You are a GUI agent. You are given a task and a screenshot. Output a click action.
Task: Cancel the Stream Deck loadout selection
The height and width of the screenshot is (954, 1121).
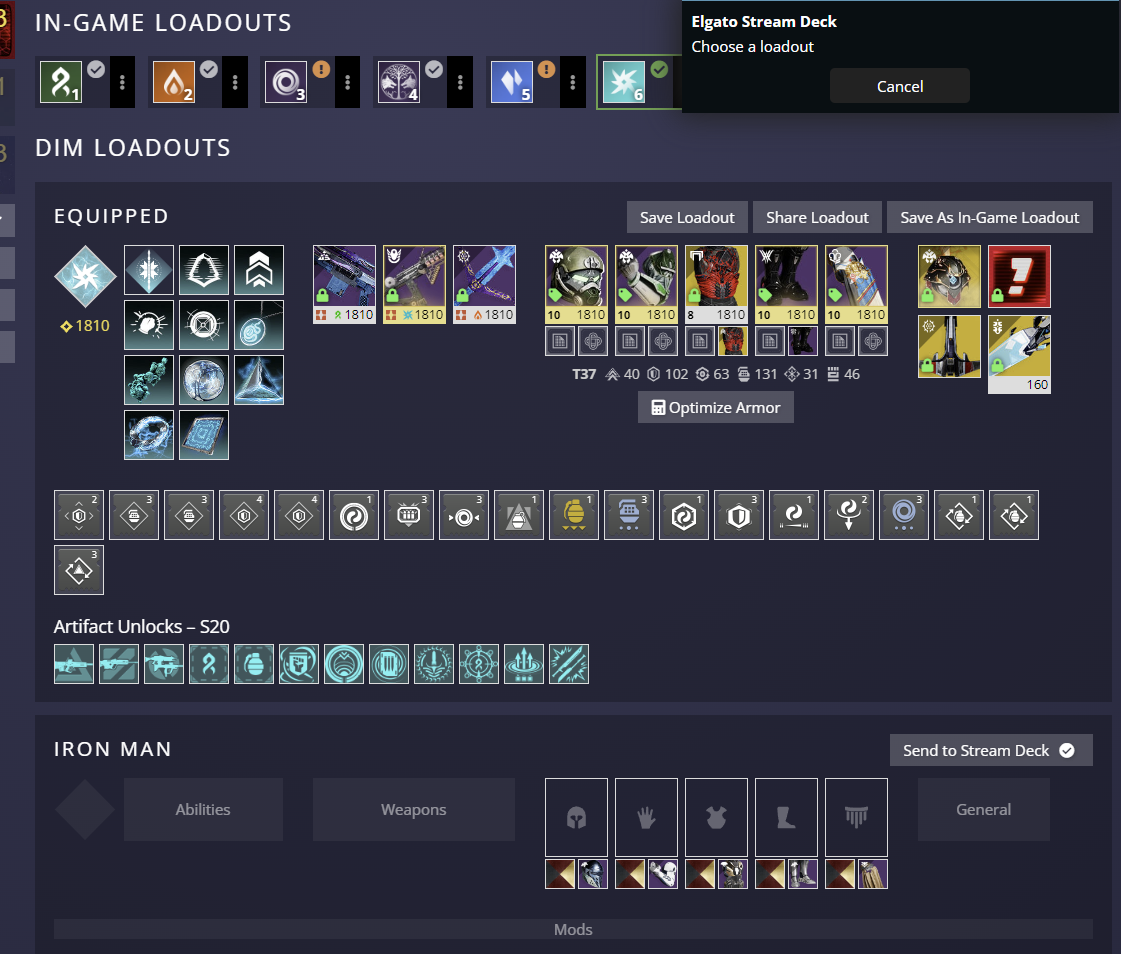[x=899, y=85]
